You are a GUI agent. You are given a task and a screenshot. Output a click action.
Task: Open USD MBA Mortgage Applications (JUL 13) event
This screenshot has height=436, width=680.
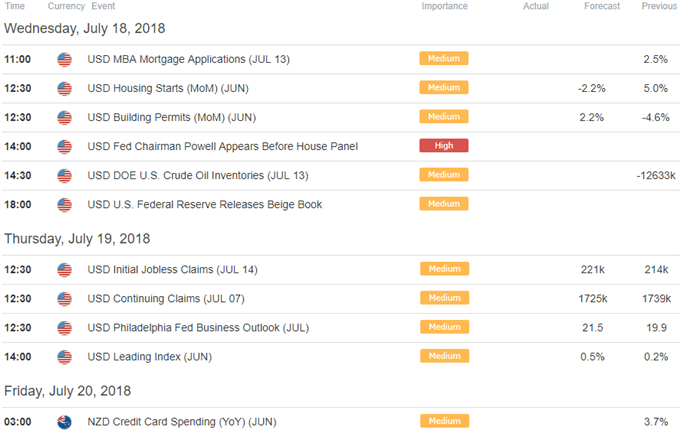189,59
